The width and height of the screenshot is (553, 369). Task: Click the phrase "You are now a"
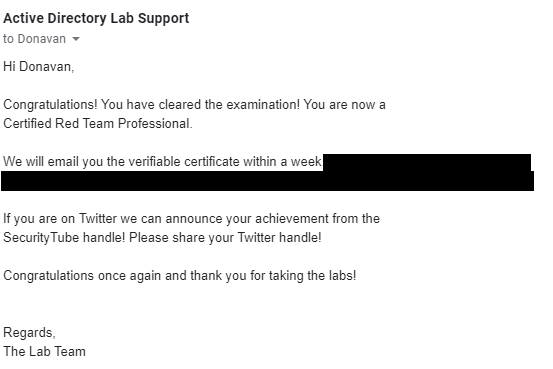(x=344, y=105)
